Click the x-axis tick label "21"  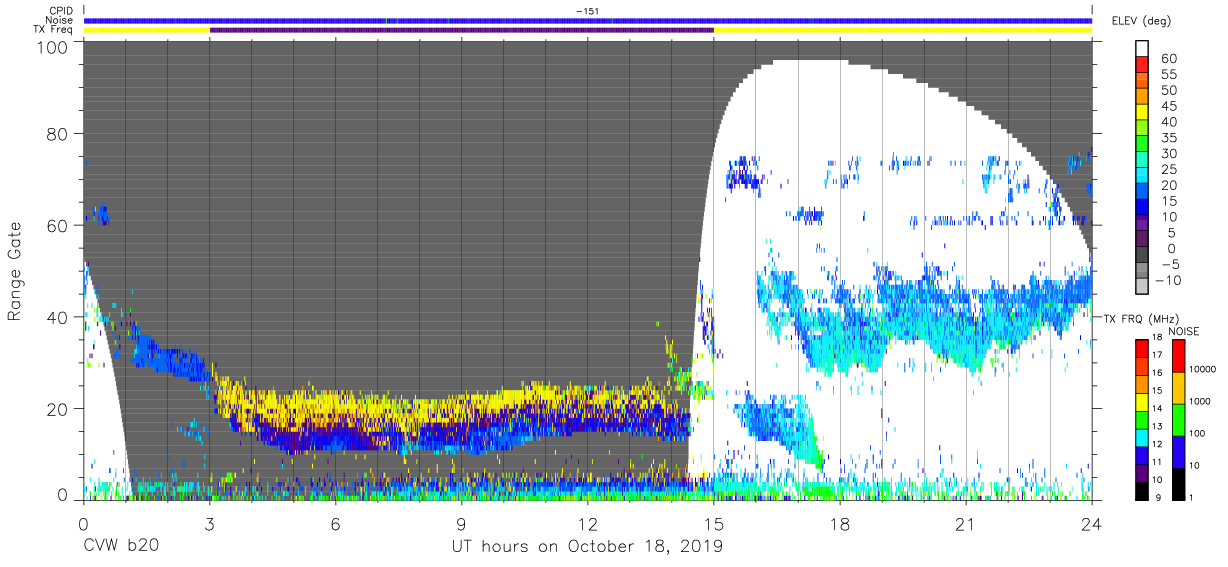(x=966, y=523)
